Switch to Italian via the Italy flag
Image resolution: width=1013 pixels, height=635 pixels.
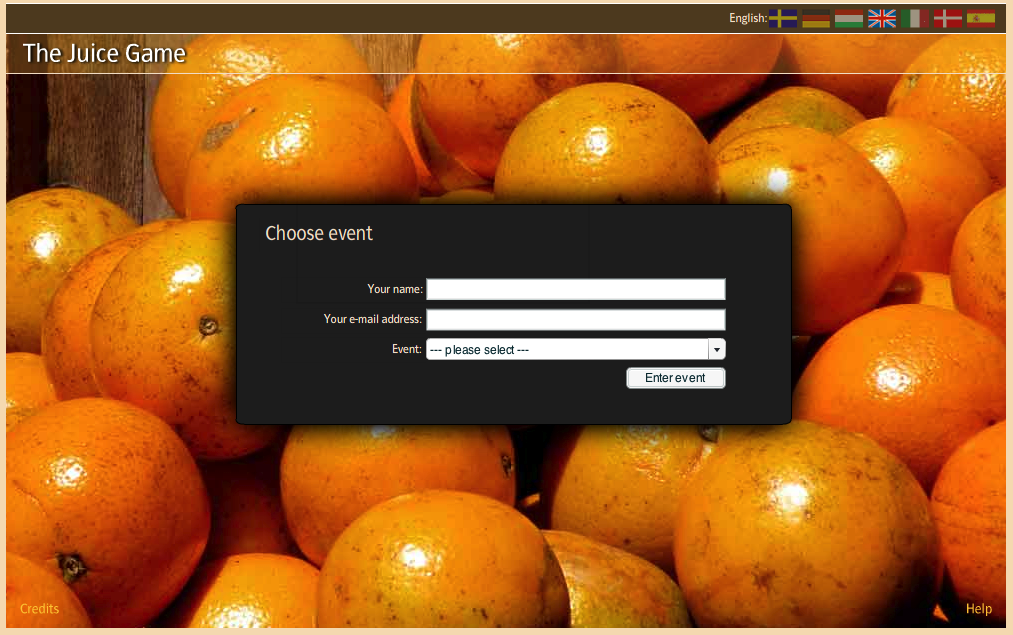915,18
